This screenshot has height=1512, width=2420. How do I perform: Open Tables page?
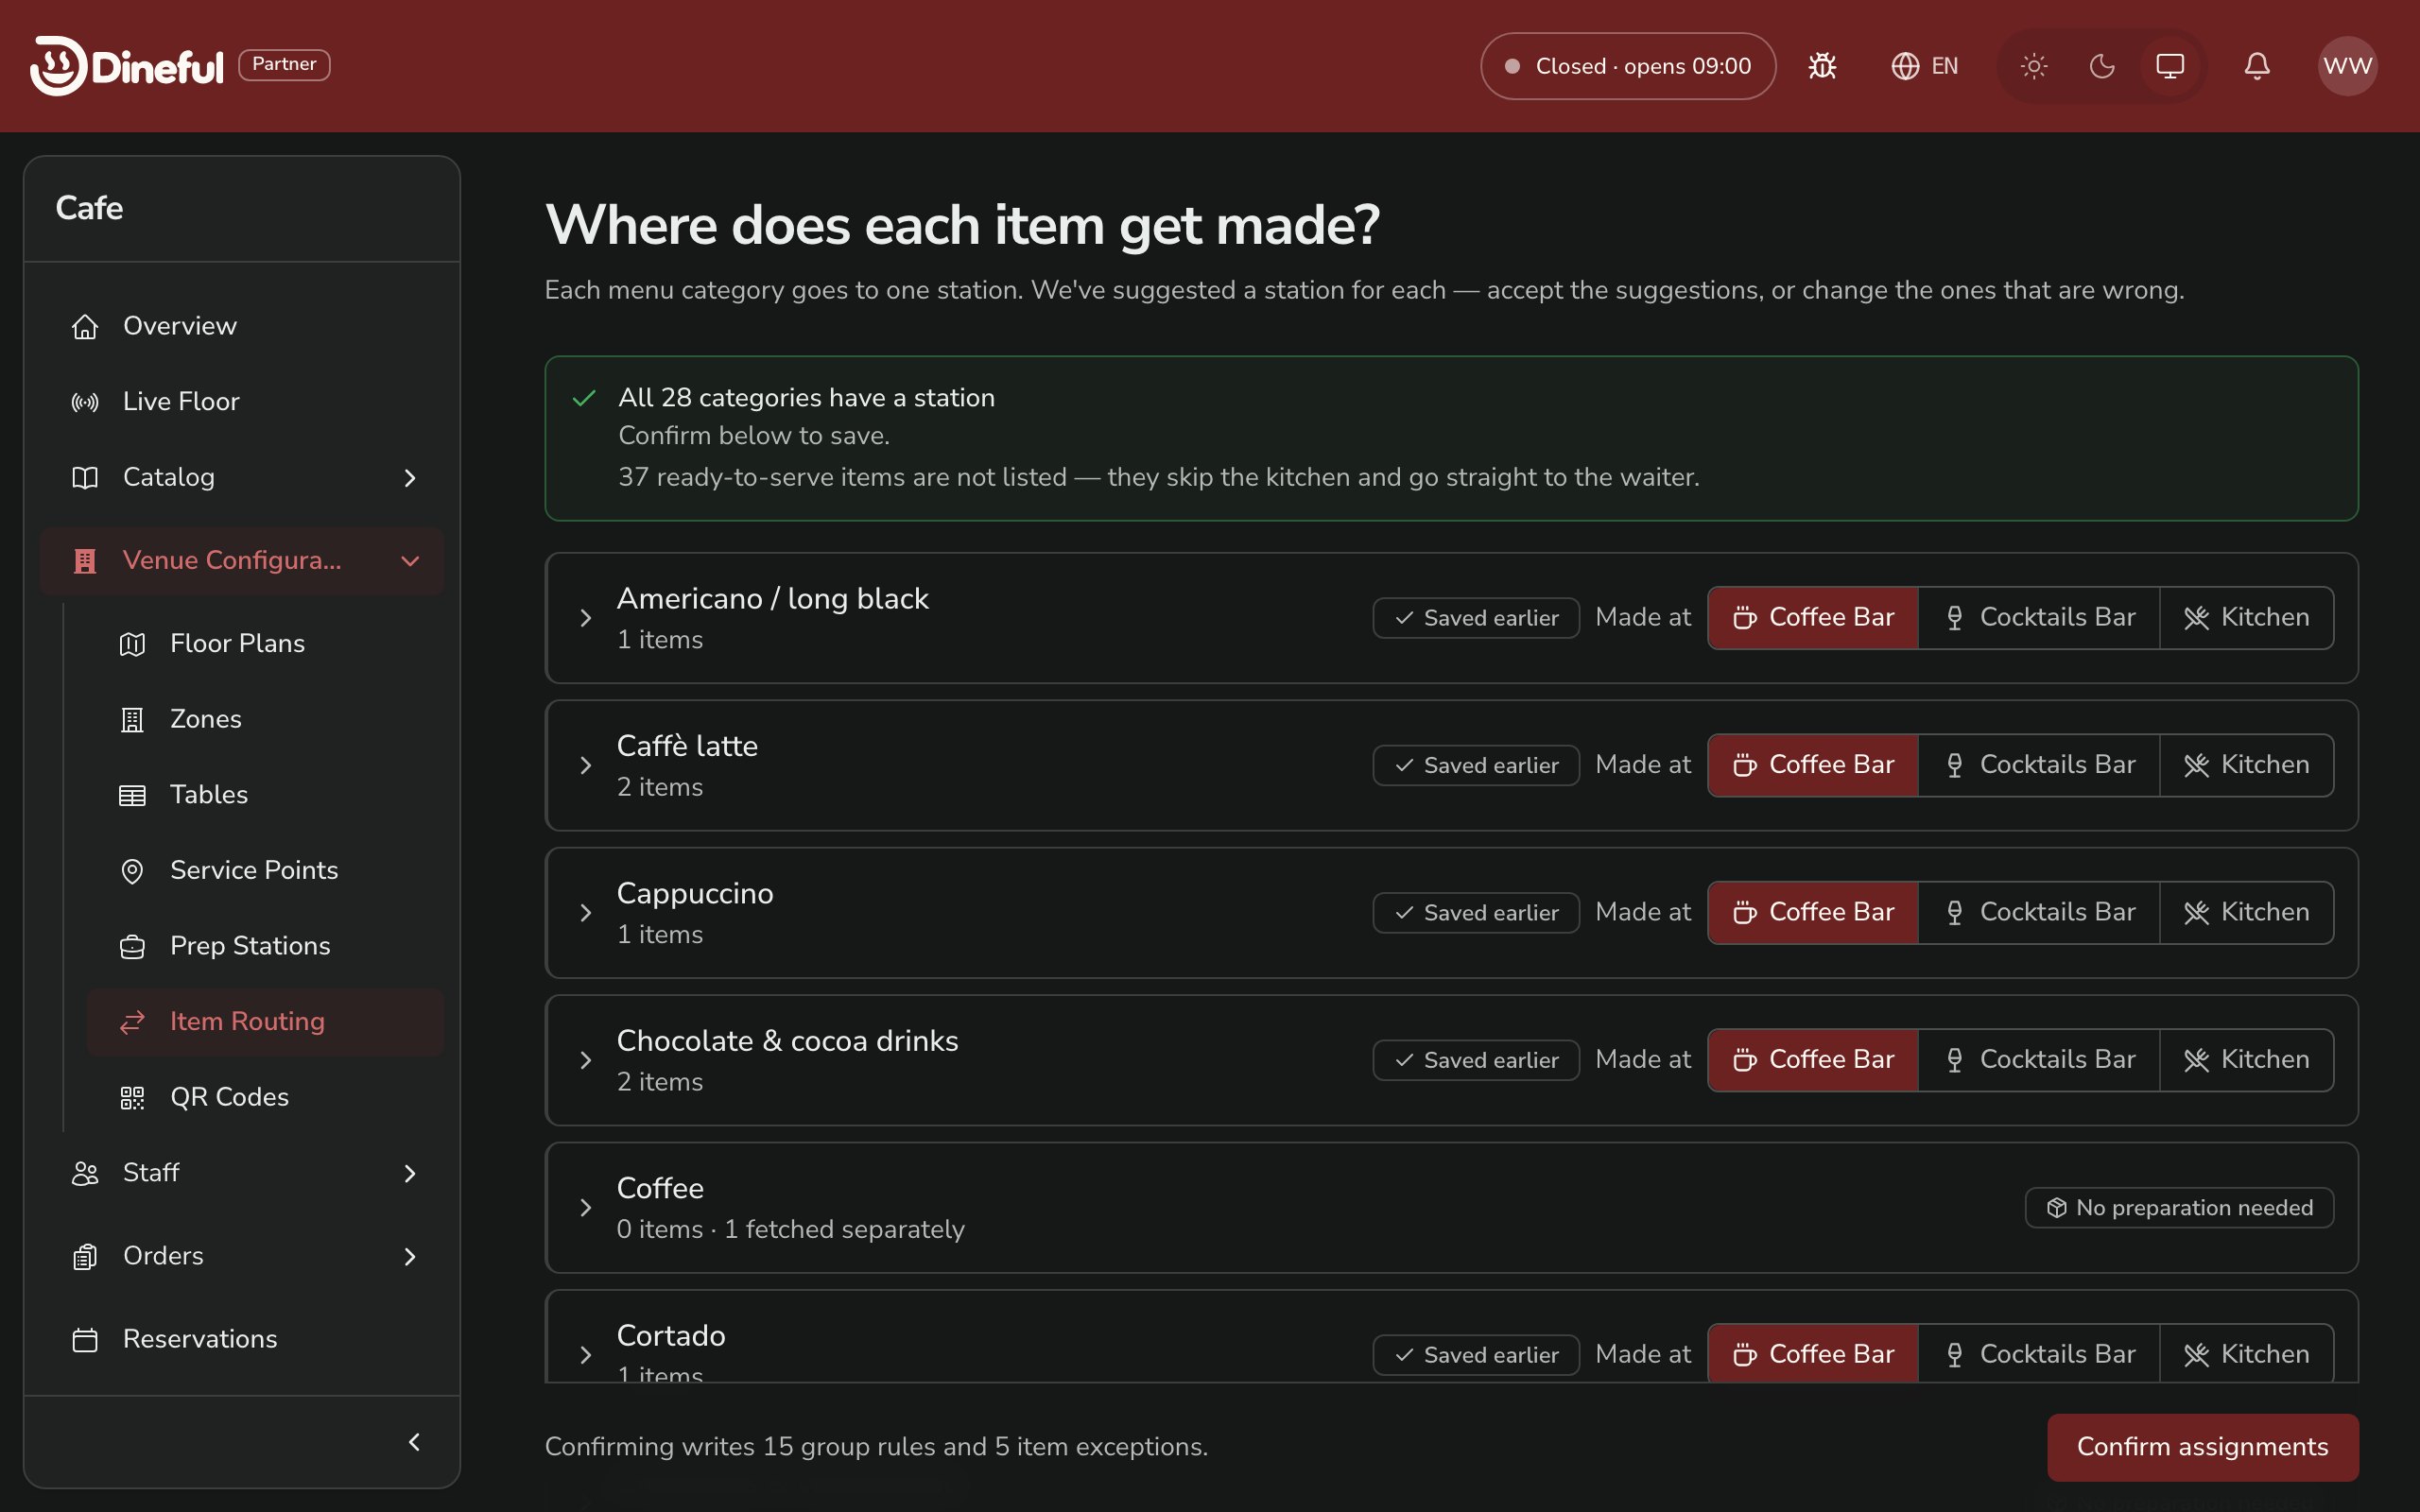point(265,795)
